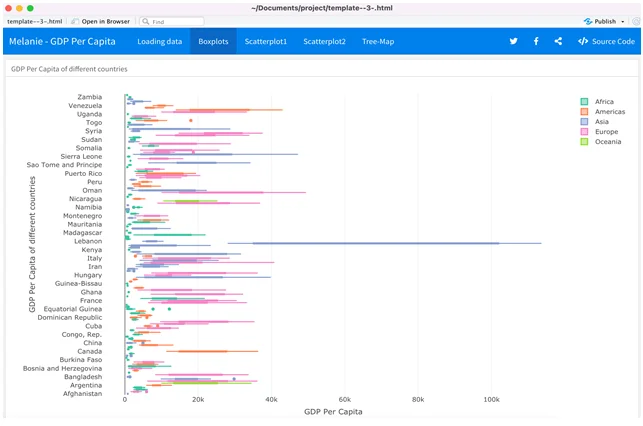Open the Scatterplot1 tab
This screenshot has width=643, height=426.
(x=266, y=41)
